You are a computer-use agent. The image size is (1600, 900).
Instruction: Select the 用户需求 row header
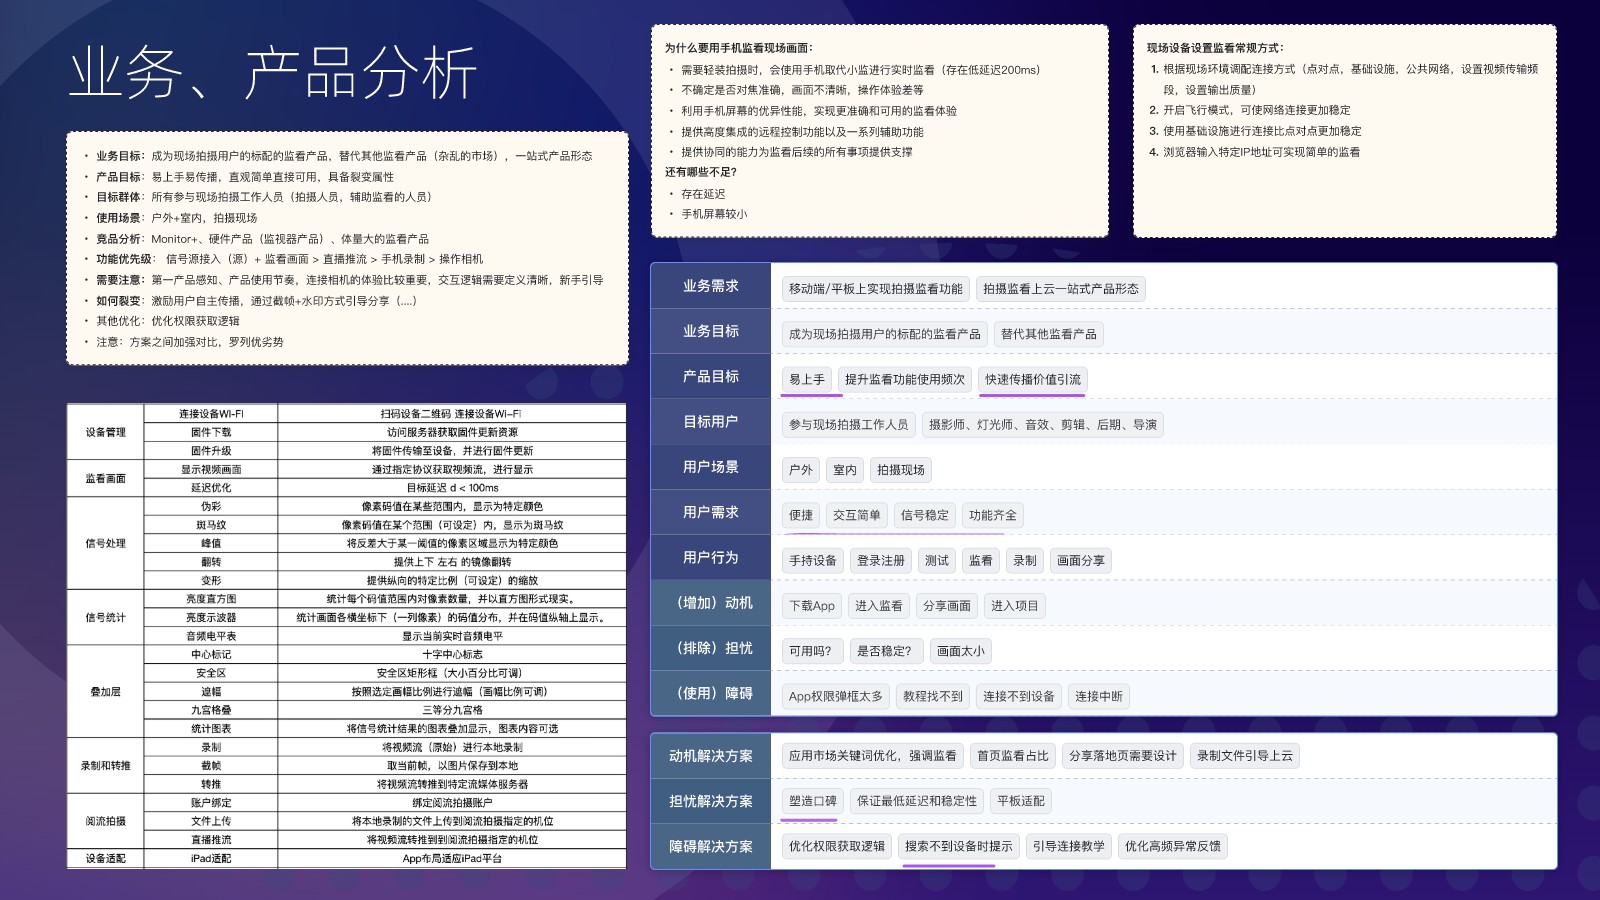[x=711, y=512]
